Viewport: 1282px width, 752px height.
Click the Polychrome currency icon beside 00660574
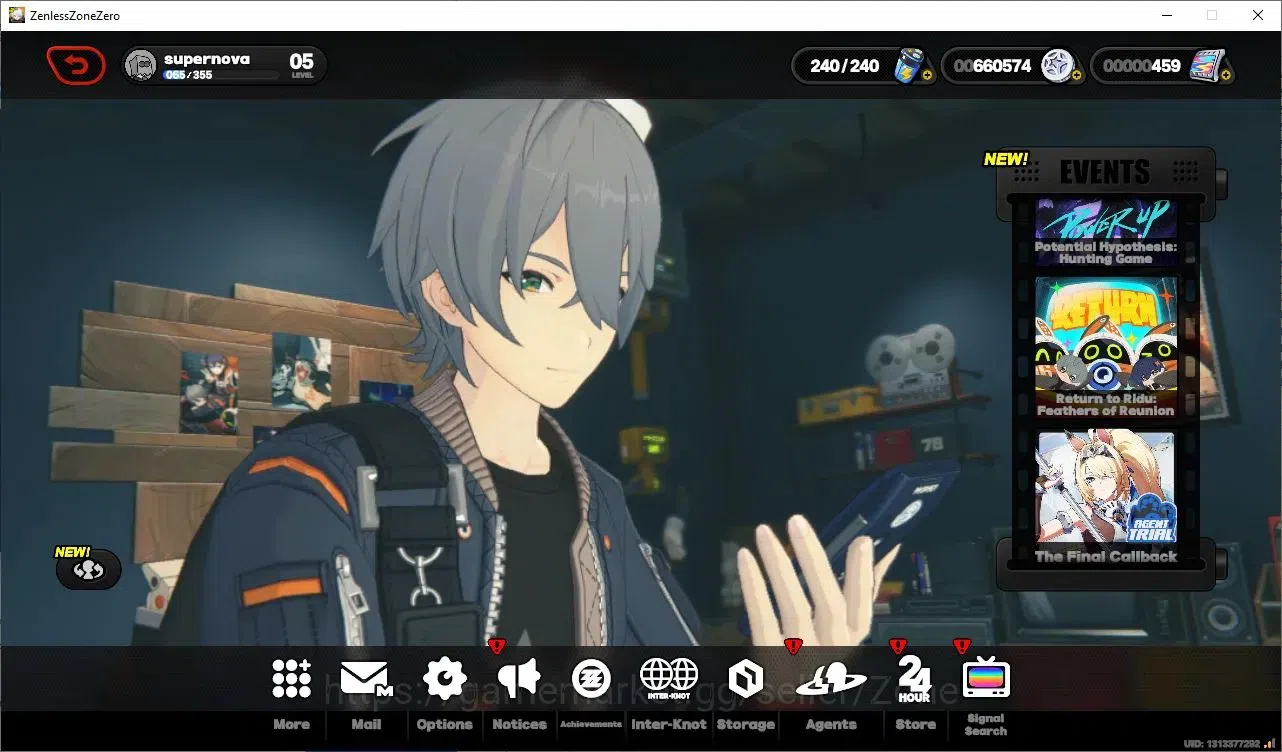[1058, 66]
